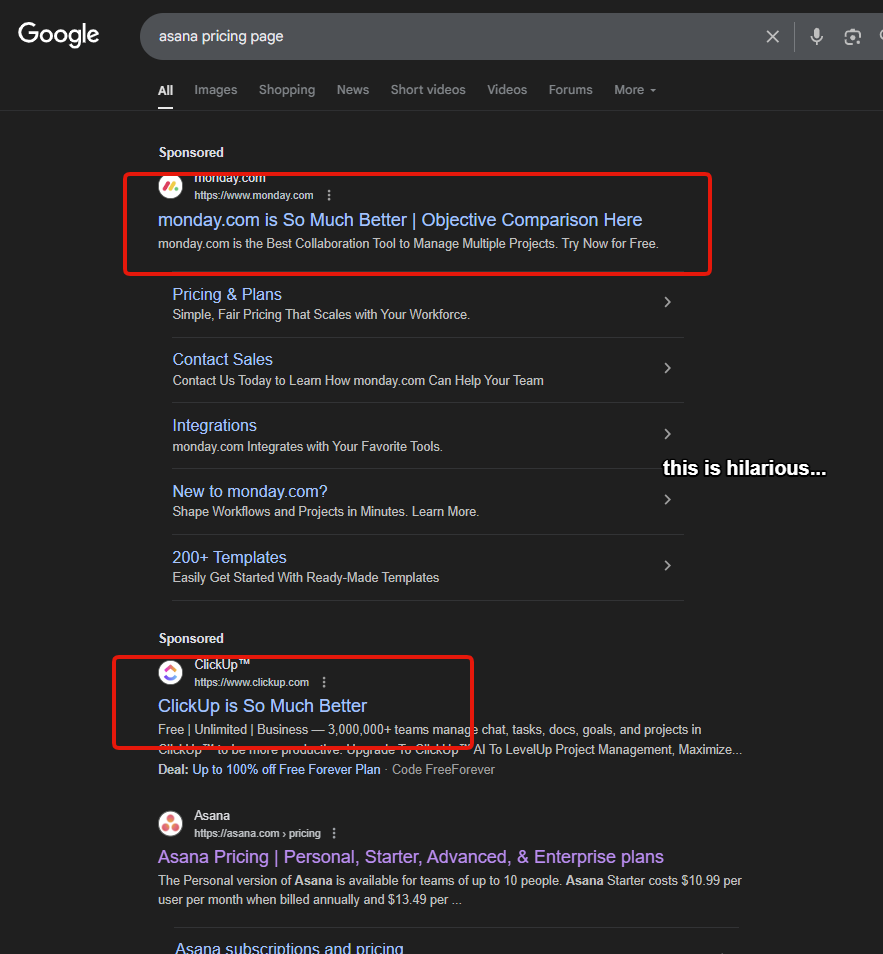Image resolution: width=883 pixels, height=954 pixels.
Task: Switch to the Images tab
Action: (x=215, y=90)
